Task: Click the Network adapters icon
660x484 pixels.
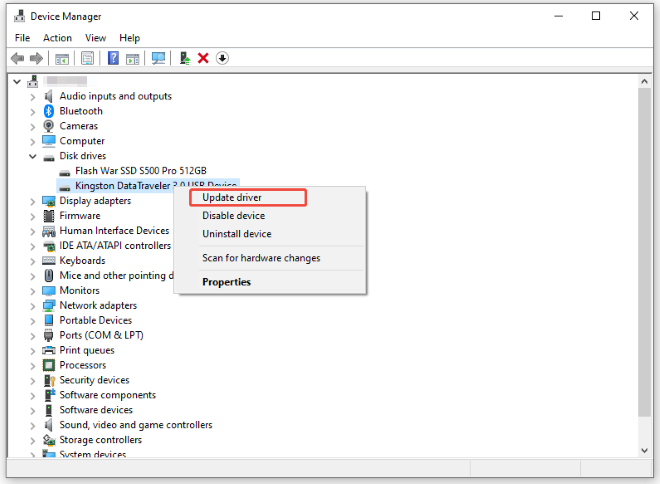Action: pyautogui.click(x=49, y=306)
